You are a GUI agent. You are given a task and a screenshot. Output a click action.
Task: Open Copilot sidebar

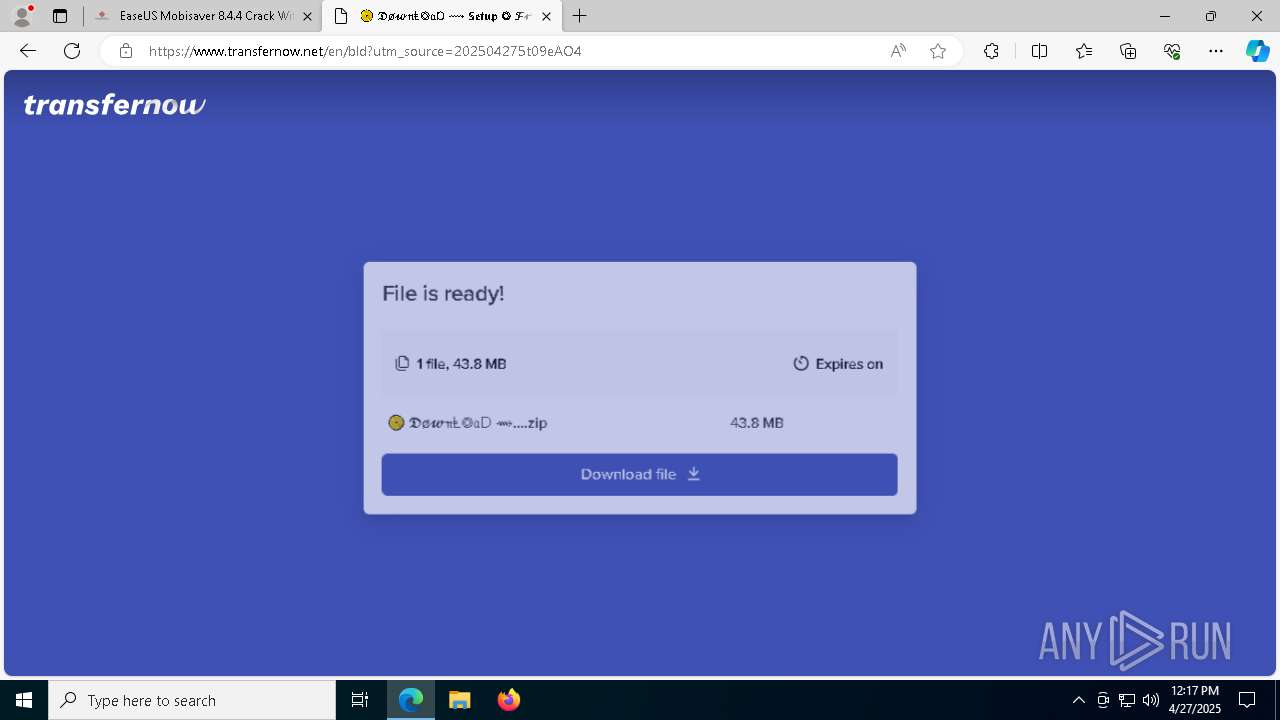[x=1257, y=51]
